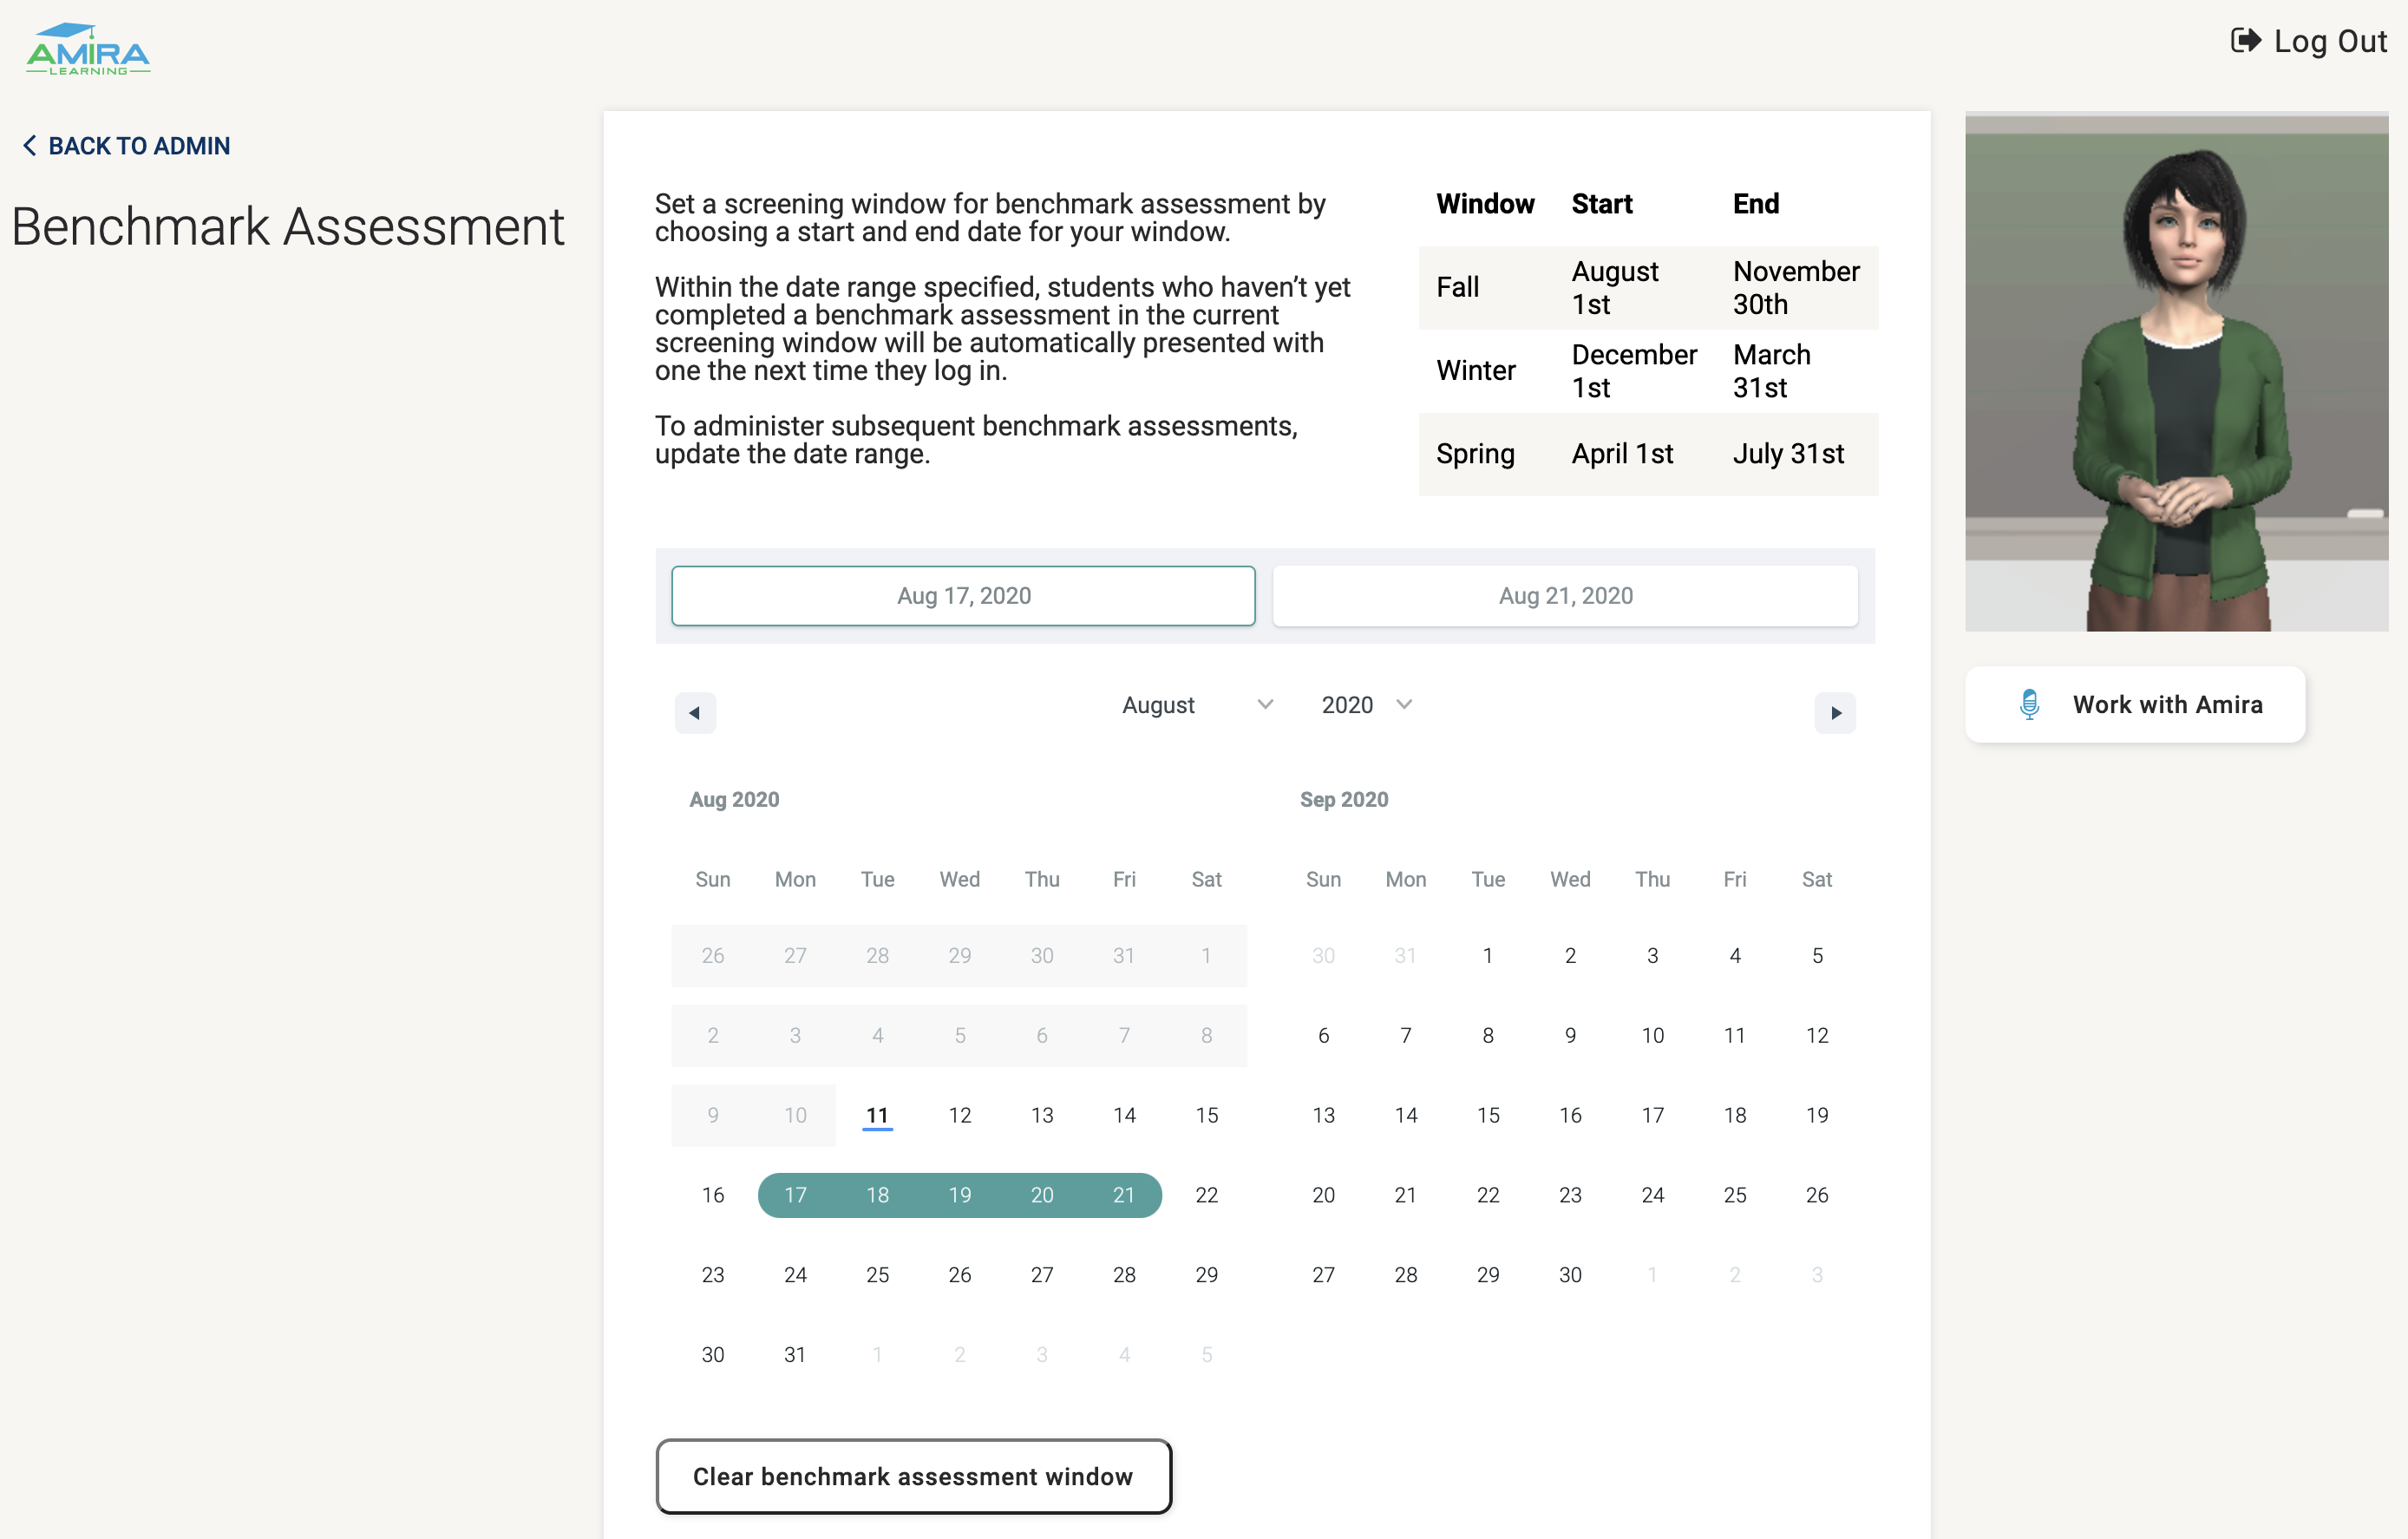Select August 24 in the calendar
Image resolution: width=2408 pixels, height=1539 pixels.
coord(795,1275)
